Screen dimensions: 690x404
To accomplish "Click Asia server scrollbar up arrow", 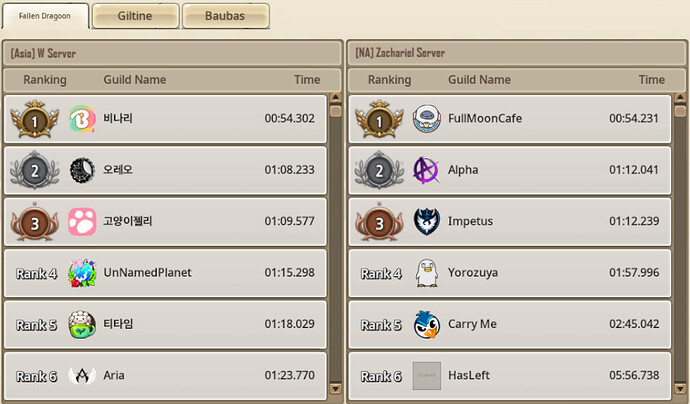I will click(x=335, y=98).
